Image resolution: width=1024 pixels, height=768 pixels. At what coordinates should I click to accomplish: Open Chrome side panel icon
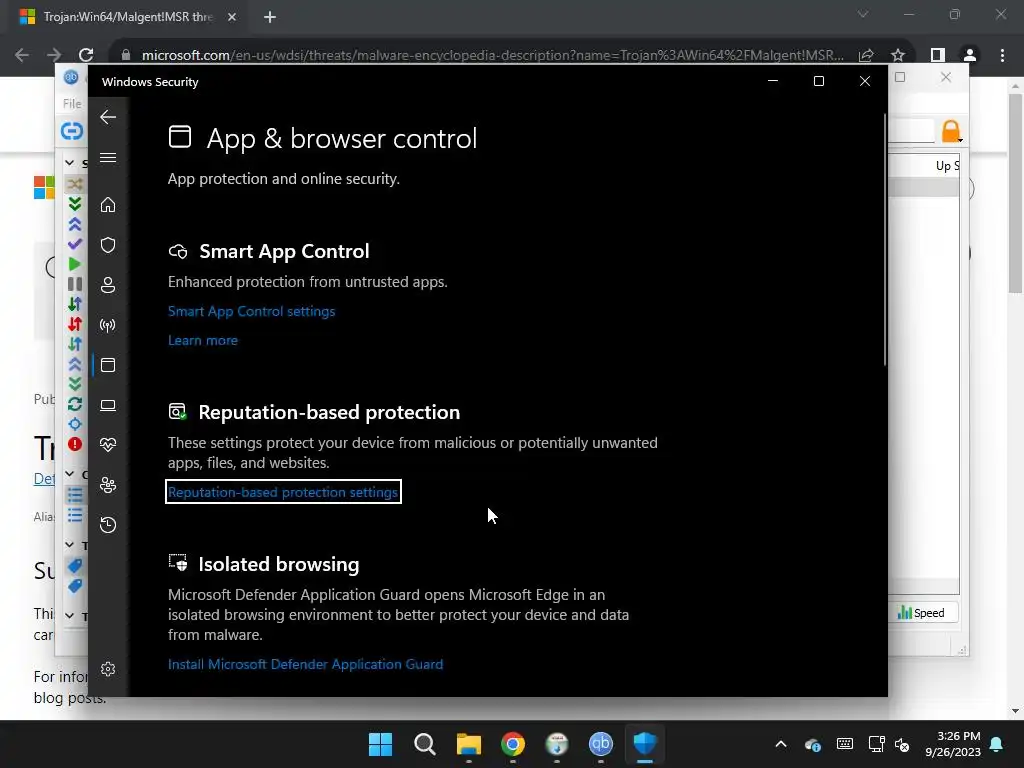click(x=938, y=55)
